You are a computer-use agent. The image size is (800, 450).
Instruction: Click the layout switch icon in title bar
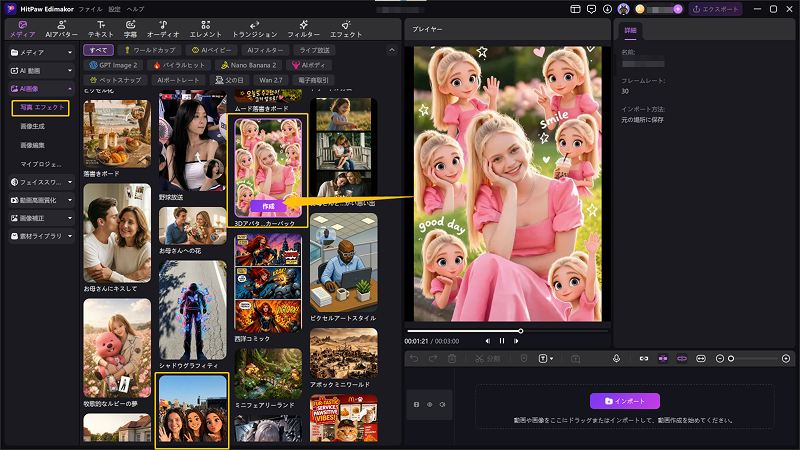coord(576,9)
